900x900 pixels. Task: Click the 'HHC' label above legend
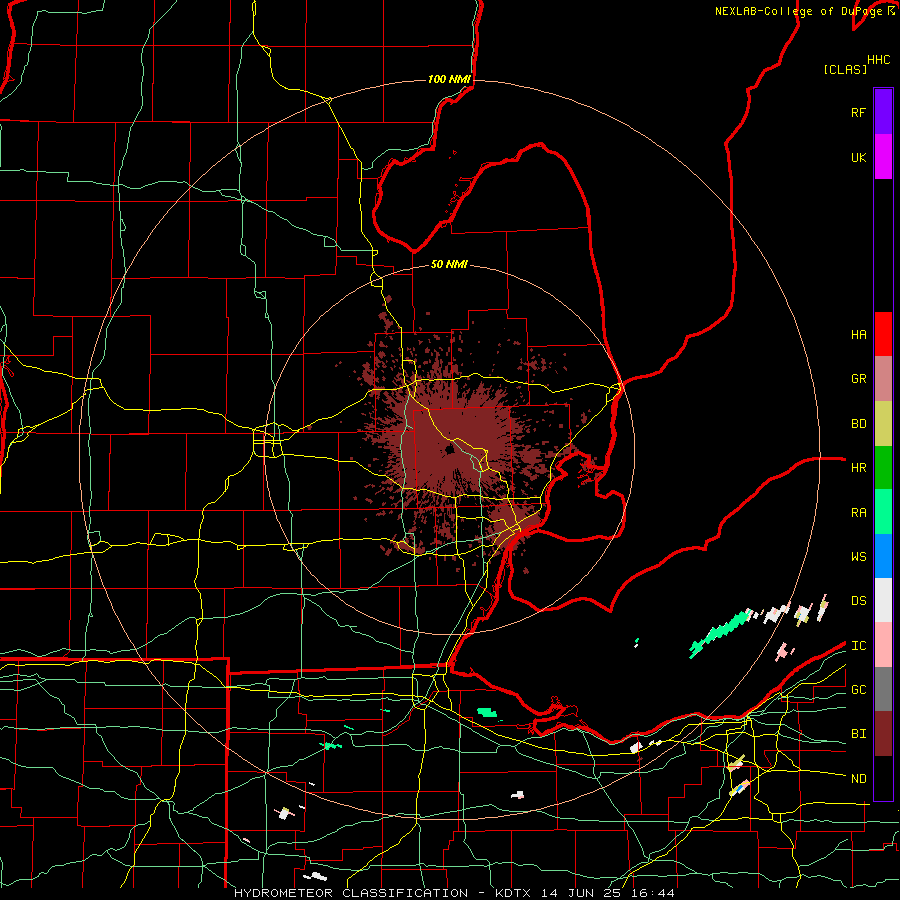[879, 60]
